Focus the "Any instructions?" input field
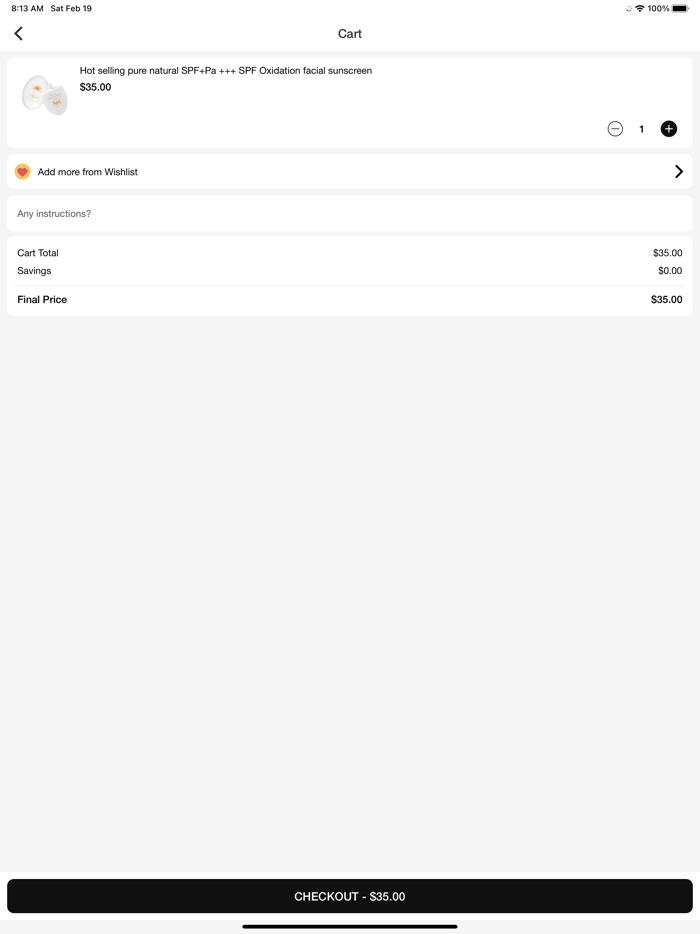 (350, 214)
